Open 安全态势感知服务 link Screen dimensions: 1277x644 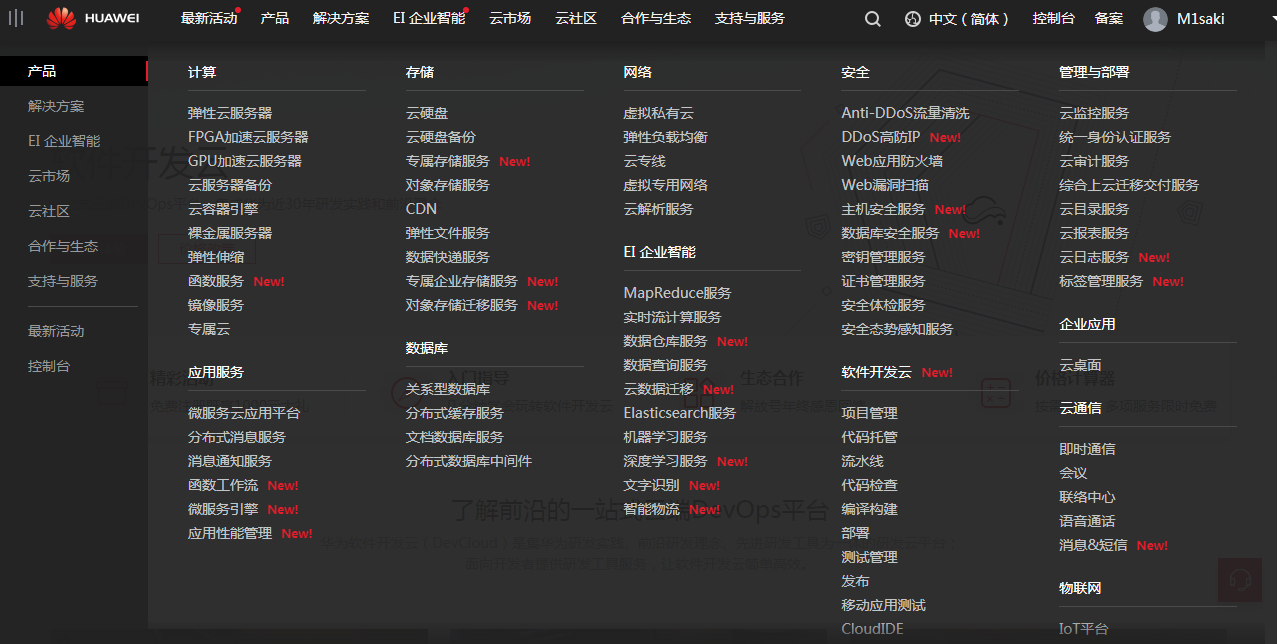click(897, 329)
